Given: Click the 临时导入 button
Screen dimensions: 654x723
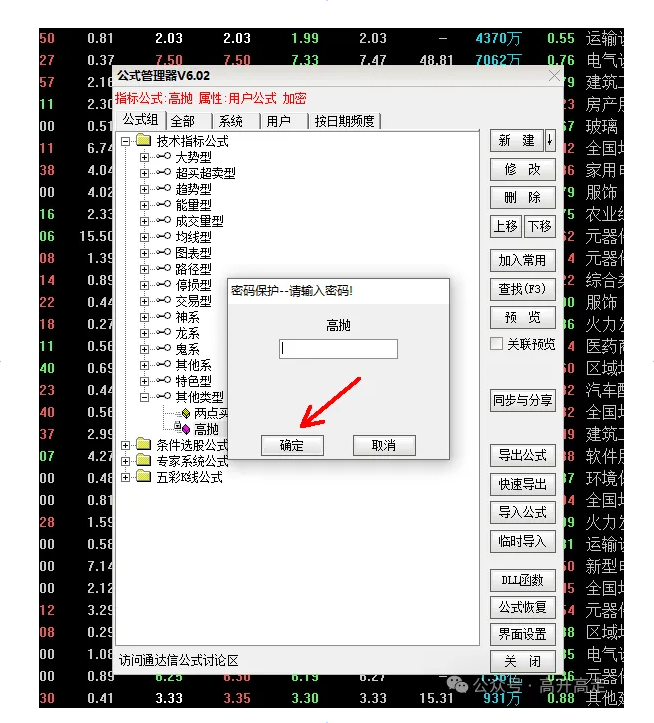Looking at the screenshot, I should point(523,541).
